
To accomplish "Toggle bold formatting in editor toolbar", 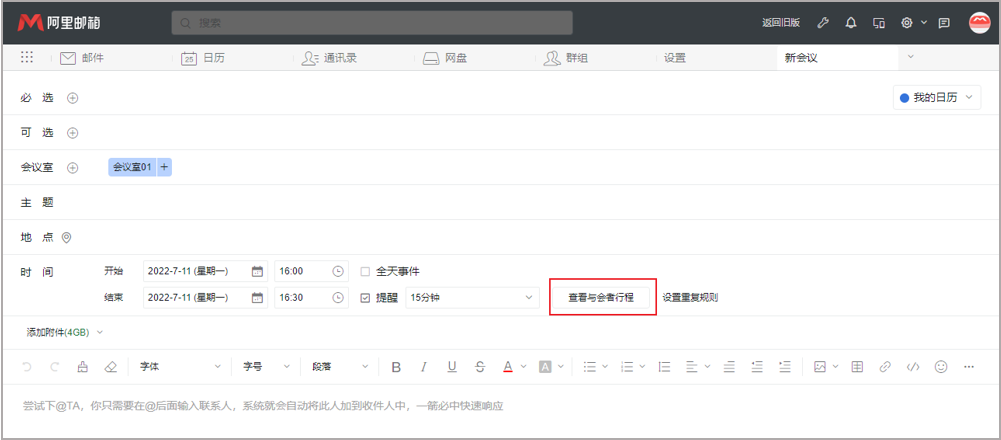I will (x=396, y=367).
